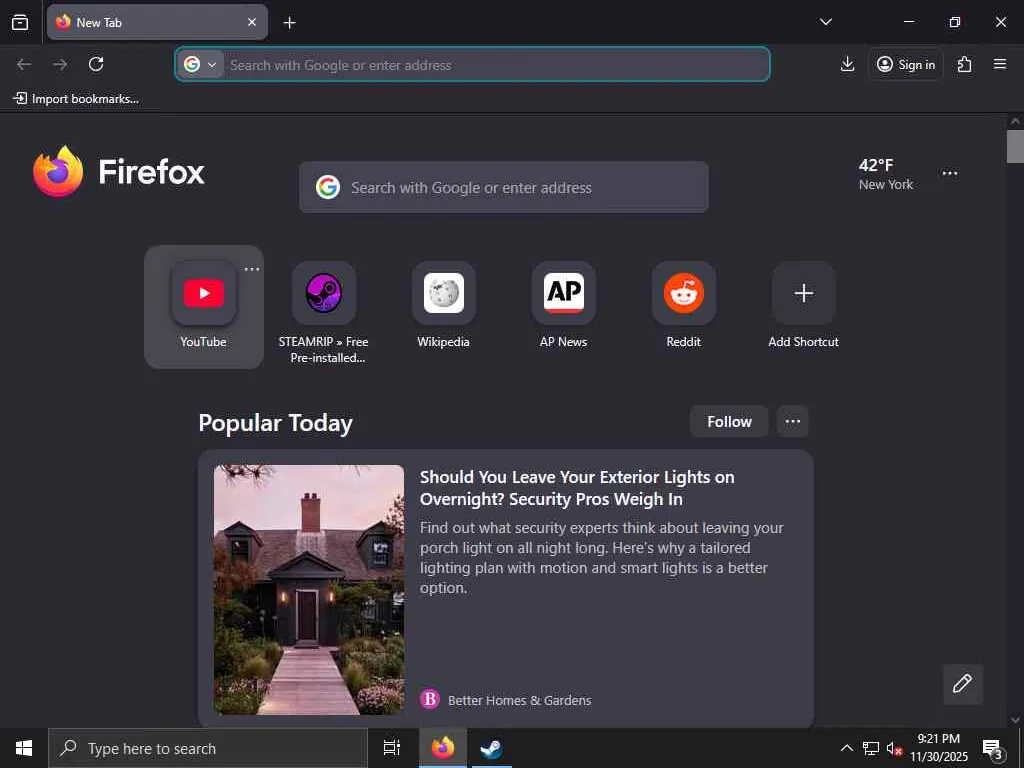Click Import bookmarks toolbar item
The image size is (1024, 768).
pos(76,99)
